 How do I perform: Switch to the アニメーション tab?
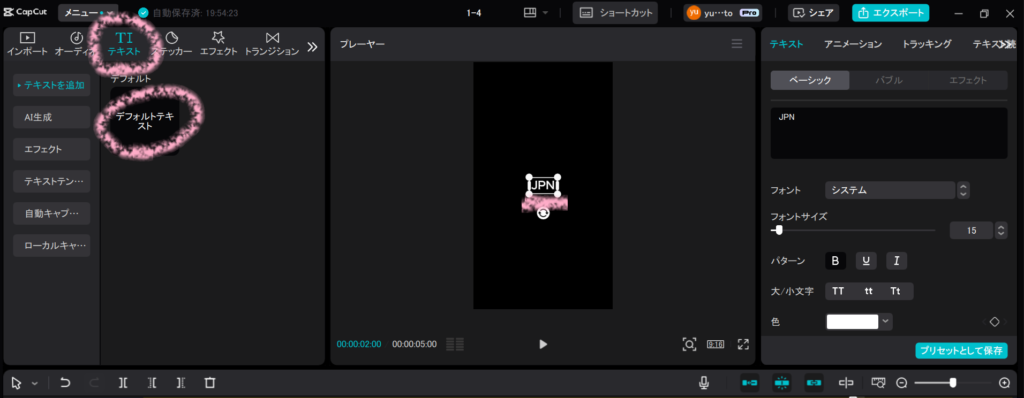853,44
